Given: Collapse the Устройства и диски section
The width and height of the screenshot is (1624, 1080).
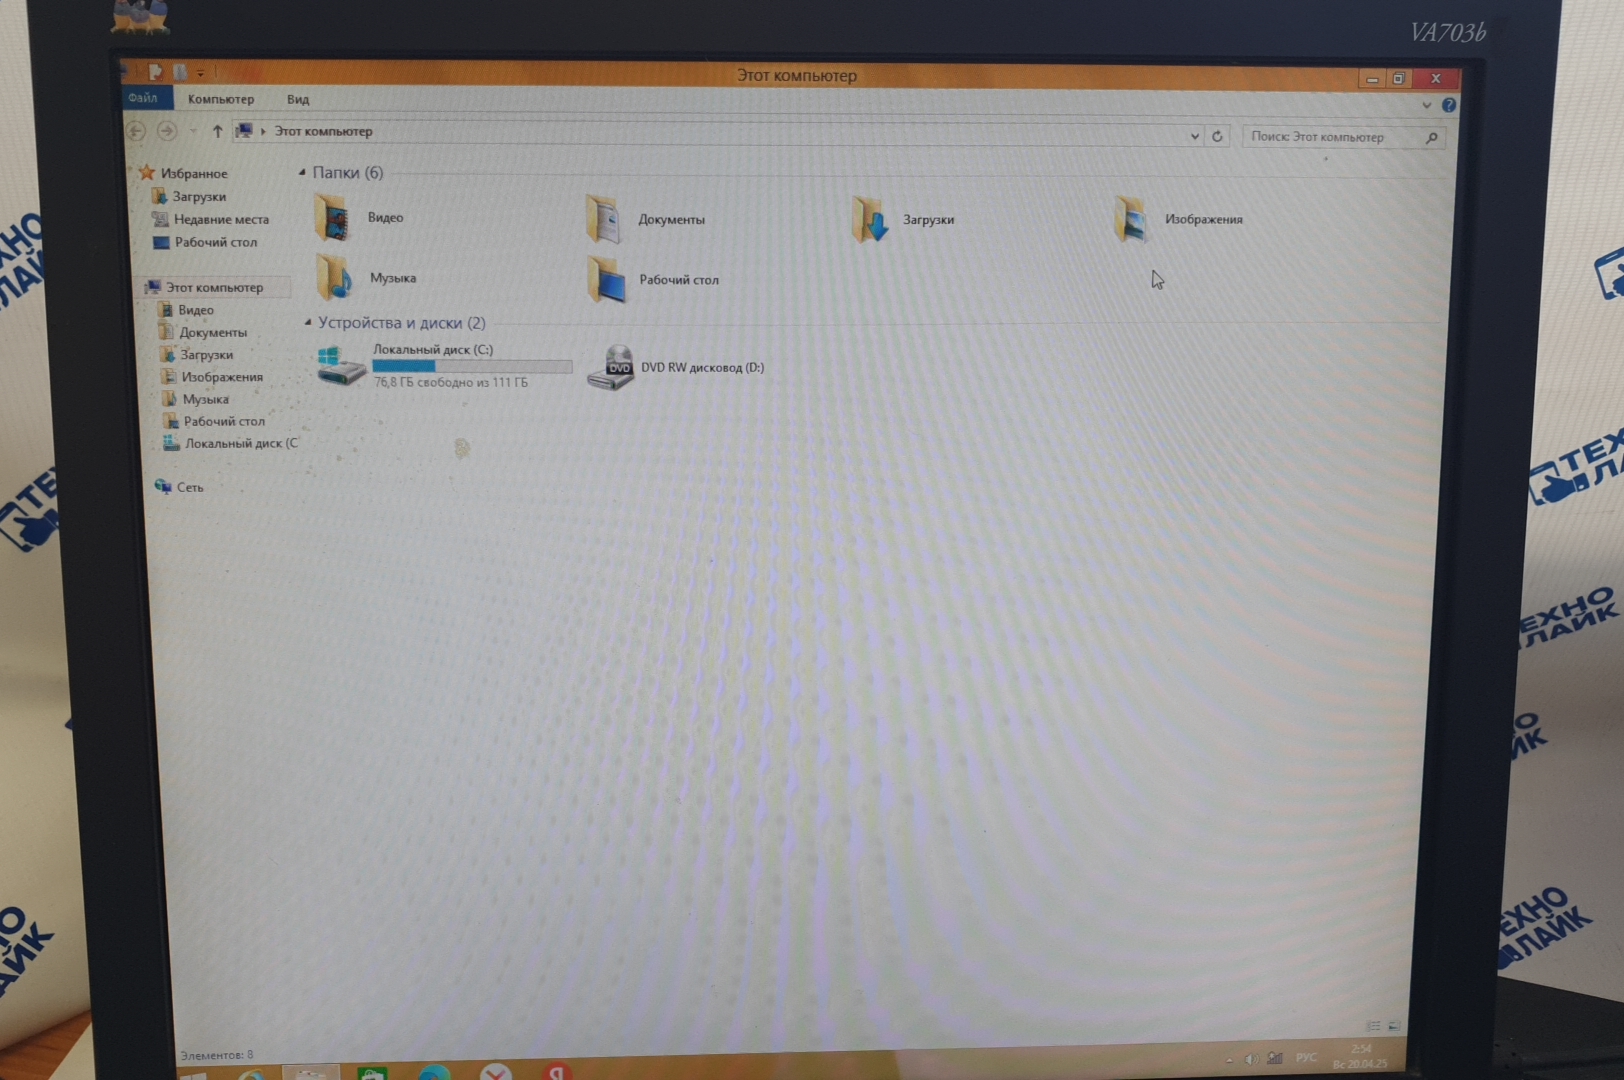Looking at the screenshot, I should [308, 323].
